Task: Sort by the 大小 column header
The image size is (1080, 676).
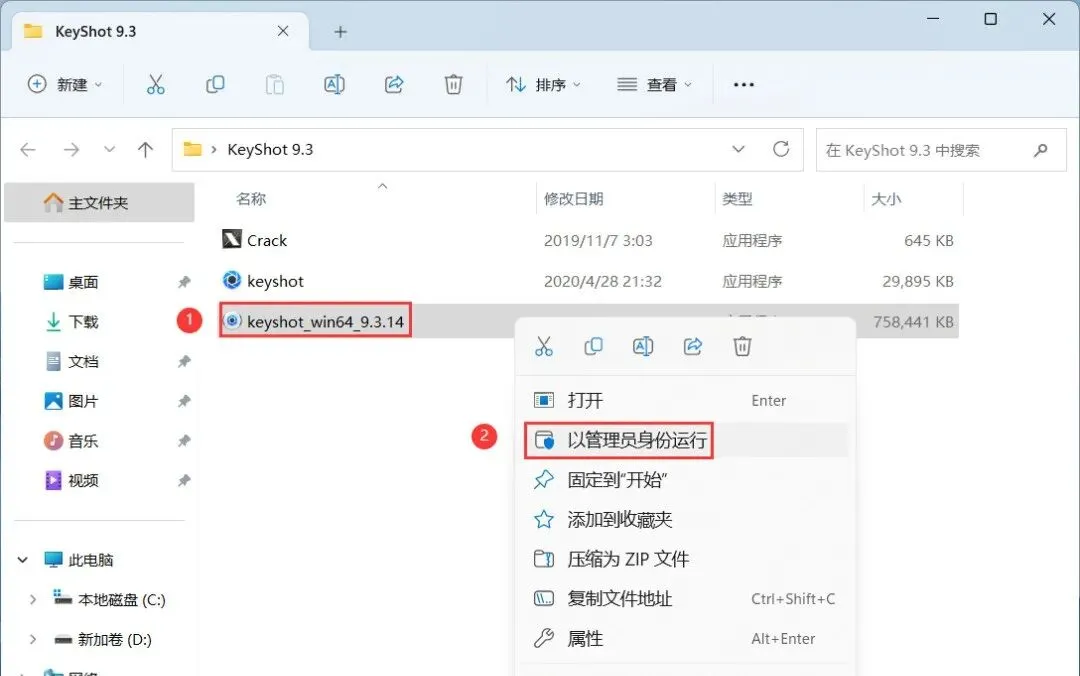Action: click(x=886, y=199)
